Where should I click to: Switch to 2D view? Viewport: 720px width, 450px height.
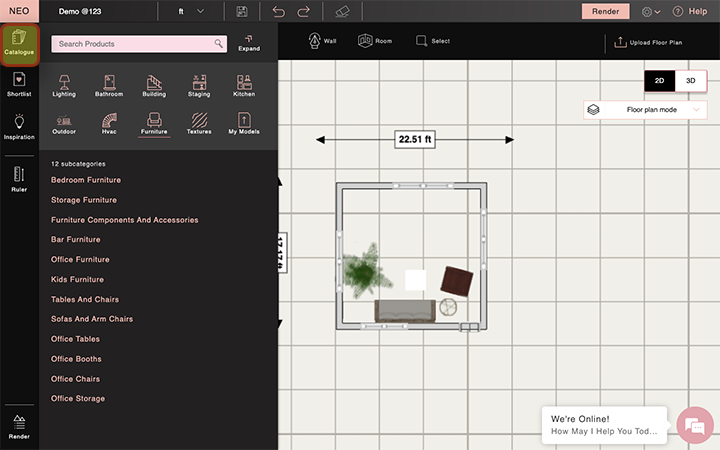tap(659, 81)
